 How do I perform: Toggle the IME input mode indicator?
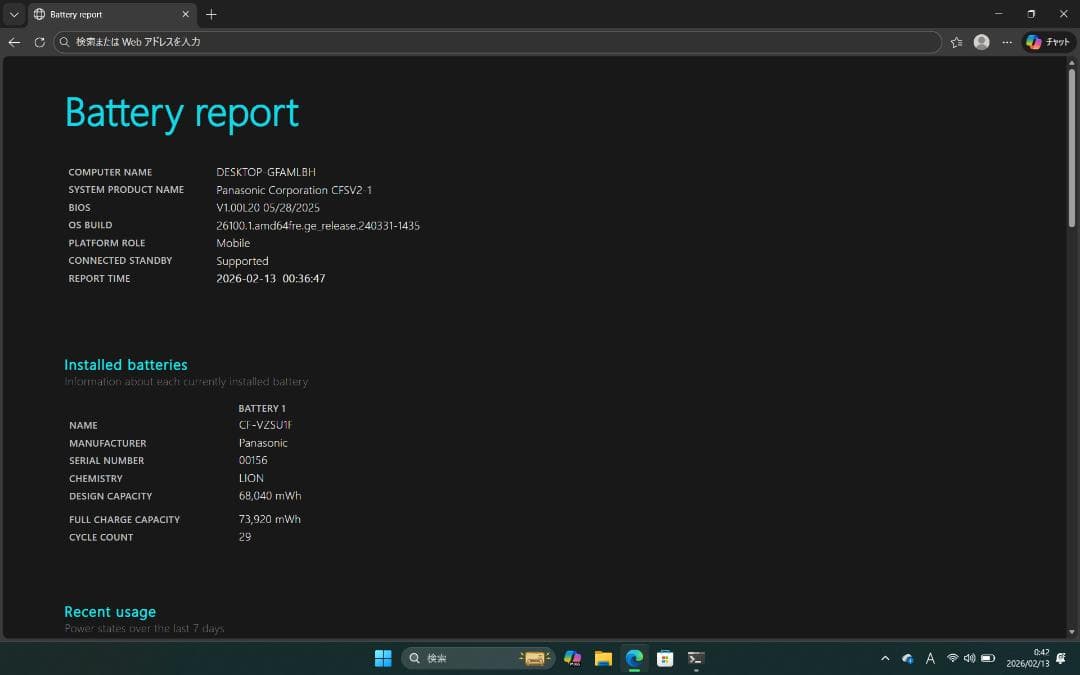pos(930,658)
